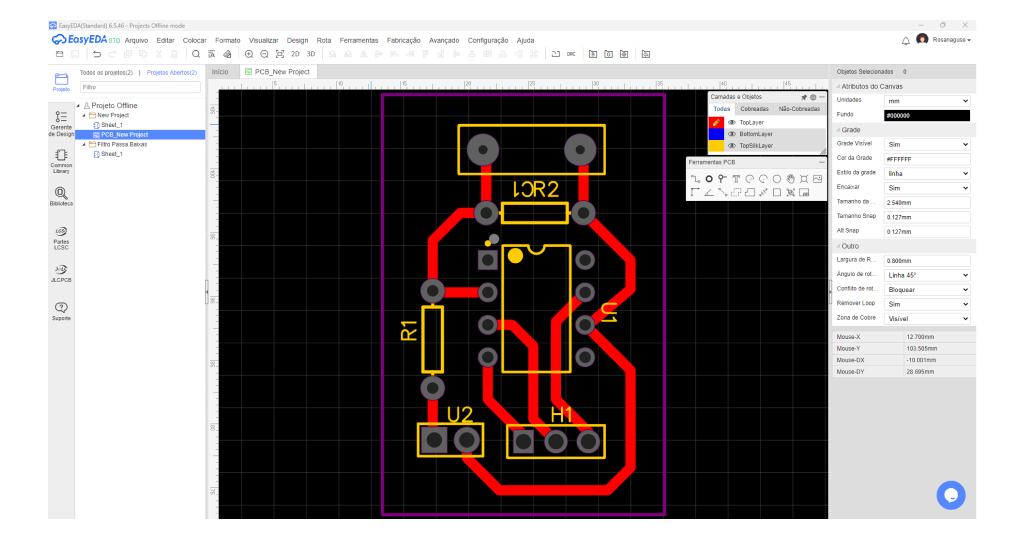Screen dimensions: 1024x538
Task: Show Projetos Abertos(2) list
Action: [172, 72]
